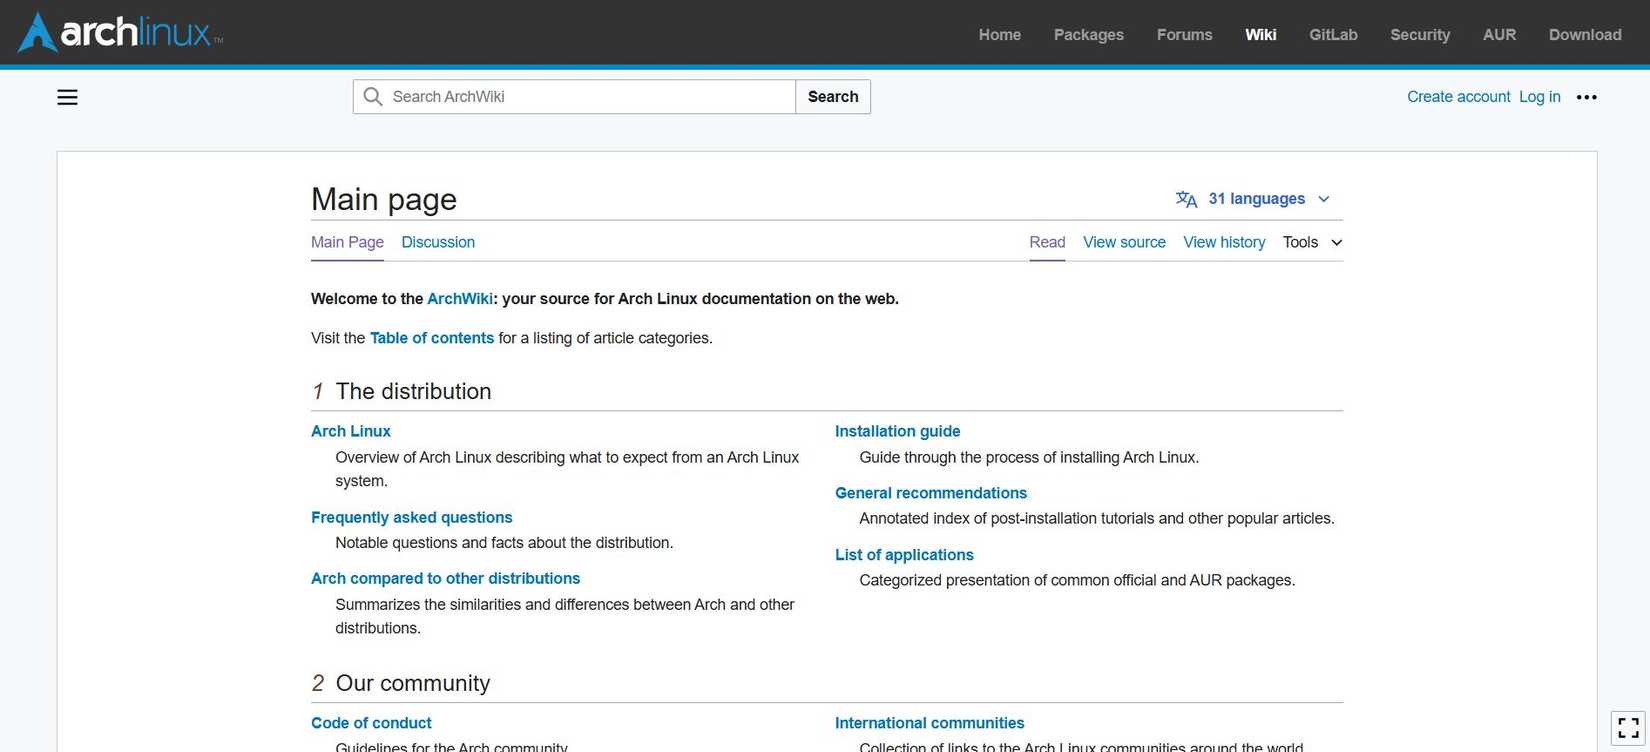Open the three-dots user menu

click(x=1587, y=97)
